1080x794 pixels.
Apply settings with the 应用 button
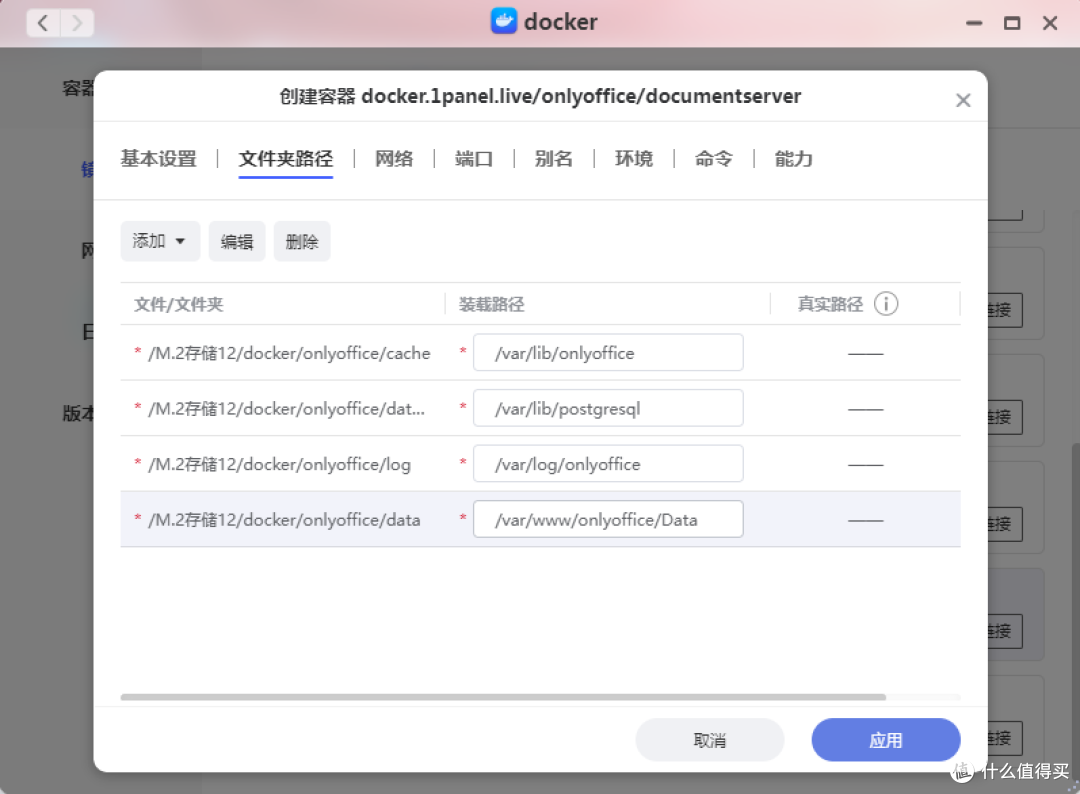point(886,740)
